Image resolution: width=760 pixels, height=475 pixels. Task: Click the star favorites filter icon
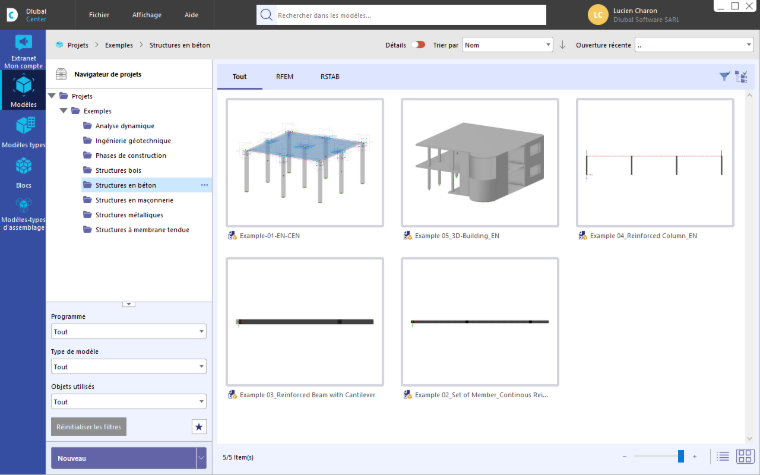pyautogui.click(x=199, y=427)
